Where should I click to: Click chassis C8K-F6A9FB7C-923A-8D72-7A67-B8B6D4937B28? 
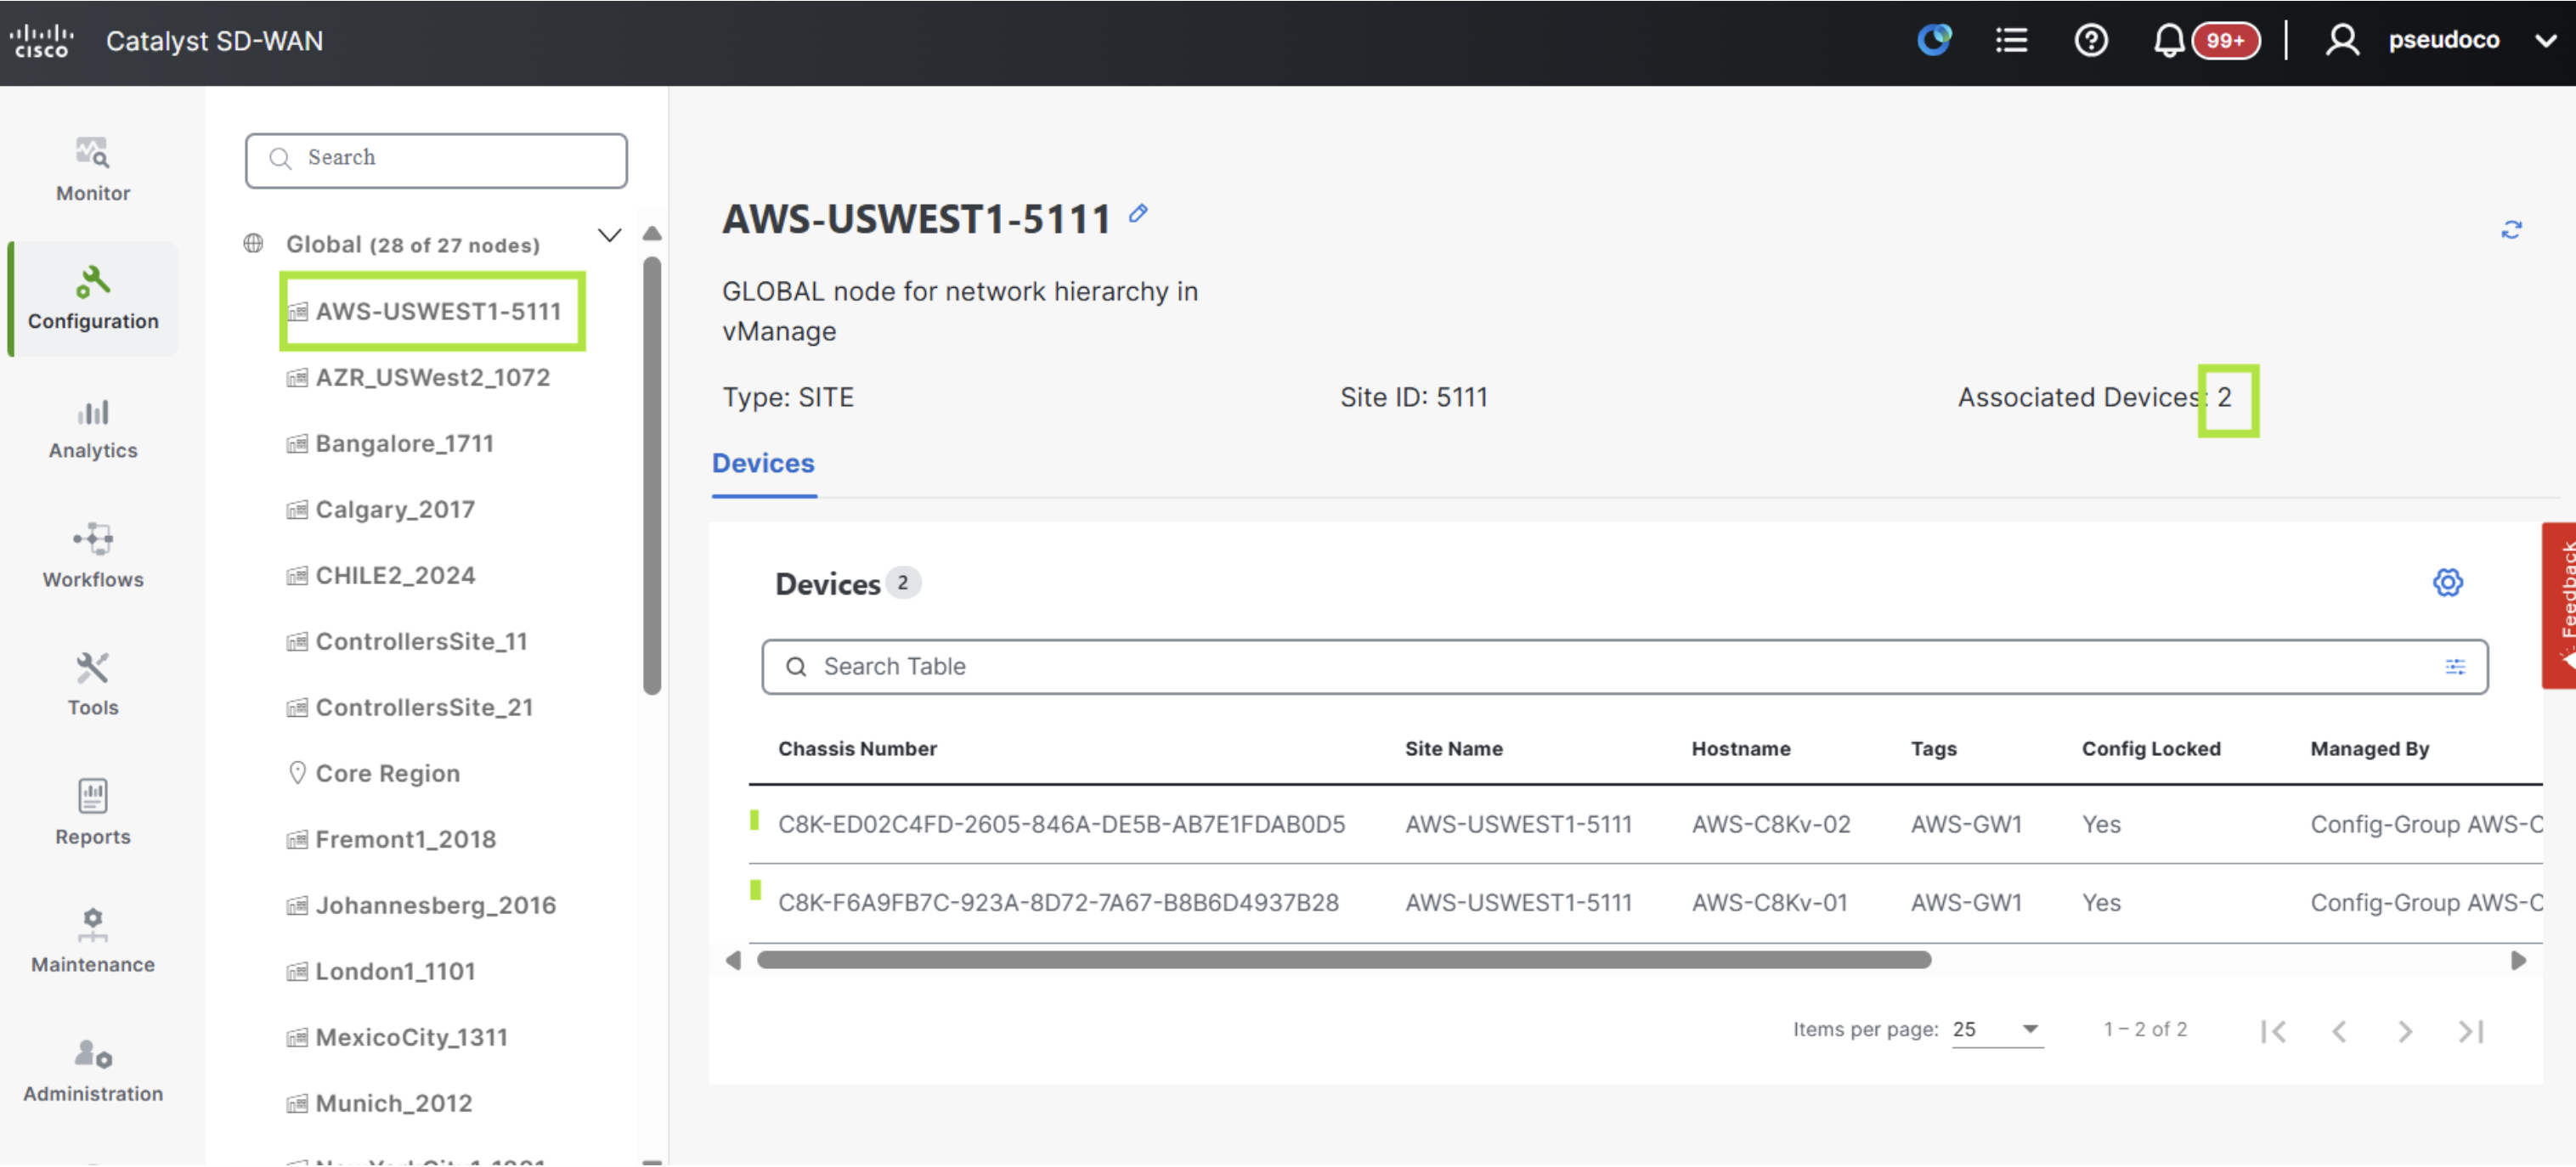(1058, 903)
